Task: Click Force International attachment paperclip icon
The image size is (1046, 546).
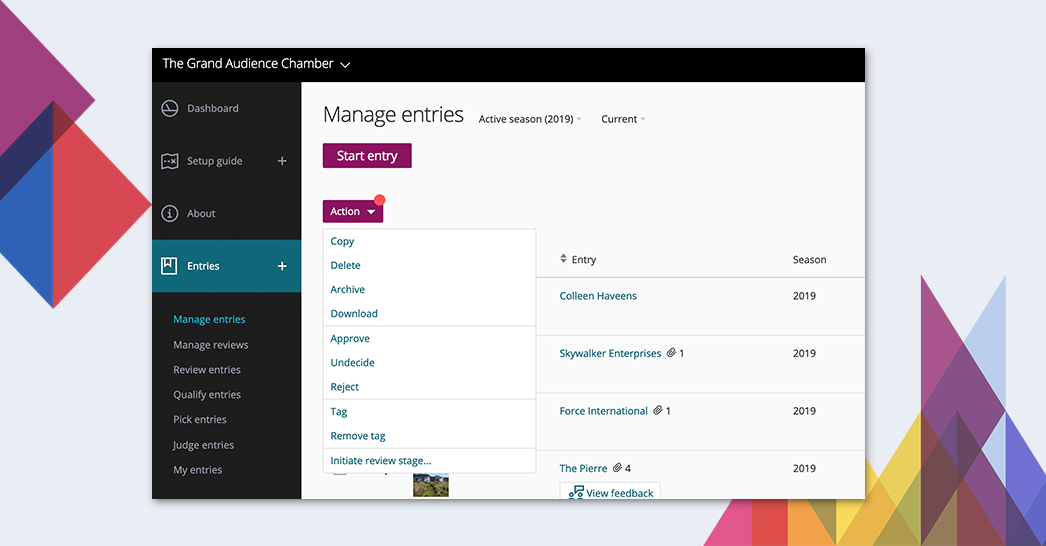Action: pos(658,411)
